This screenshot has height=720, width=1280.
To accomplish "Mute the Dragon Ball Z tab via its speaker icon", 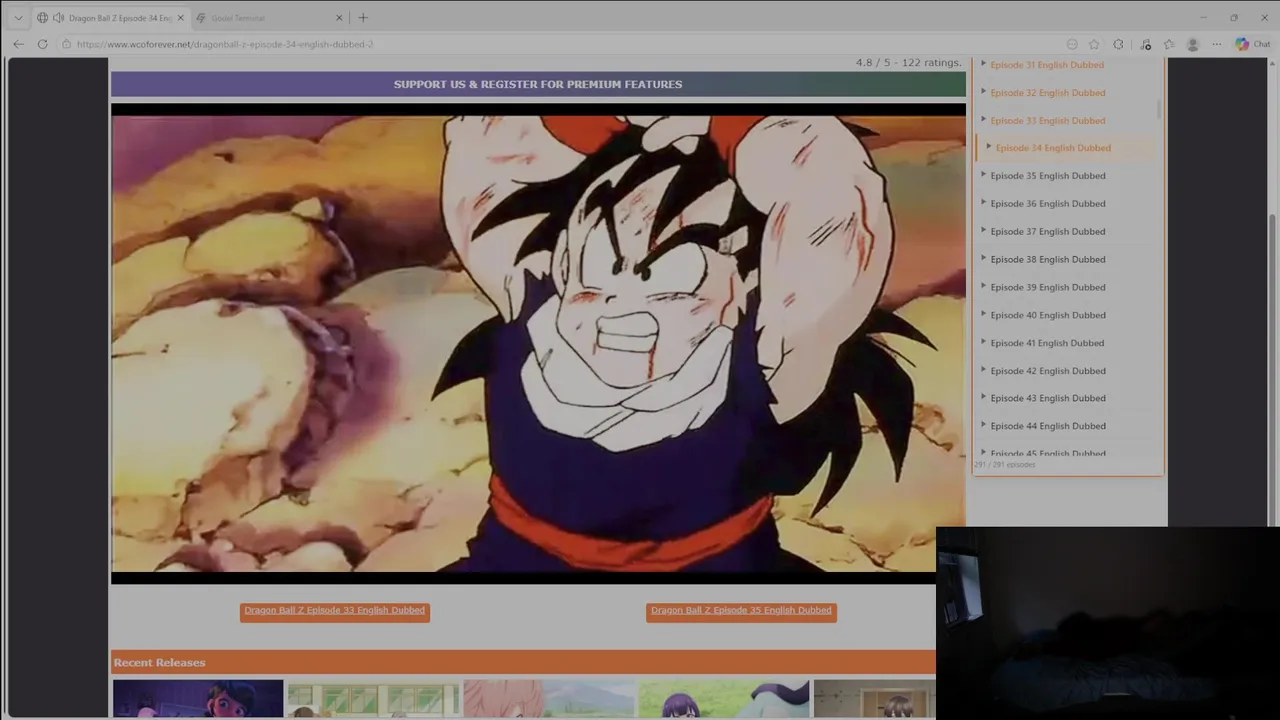I will (58, 18).
